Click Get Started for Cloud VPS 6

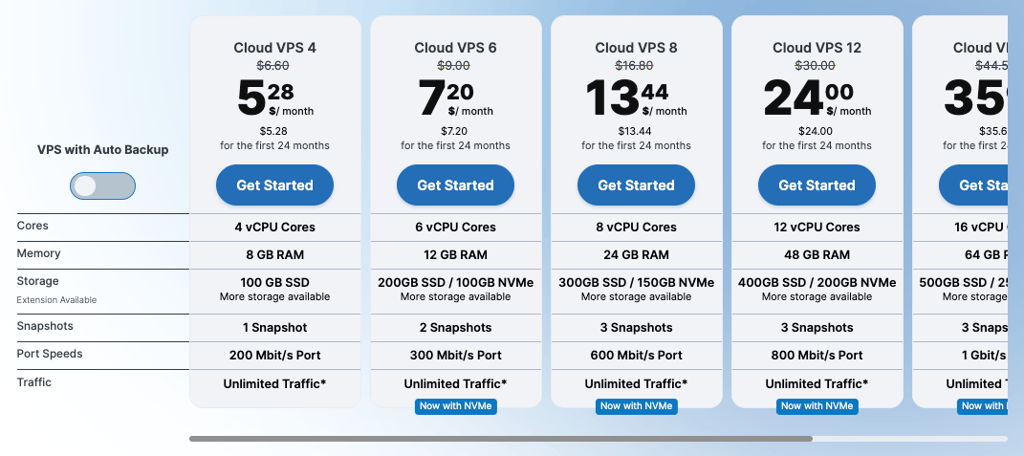pos(455,186)
